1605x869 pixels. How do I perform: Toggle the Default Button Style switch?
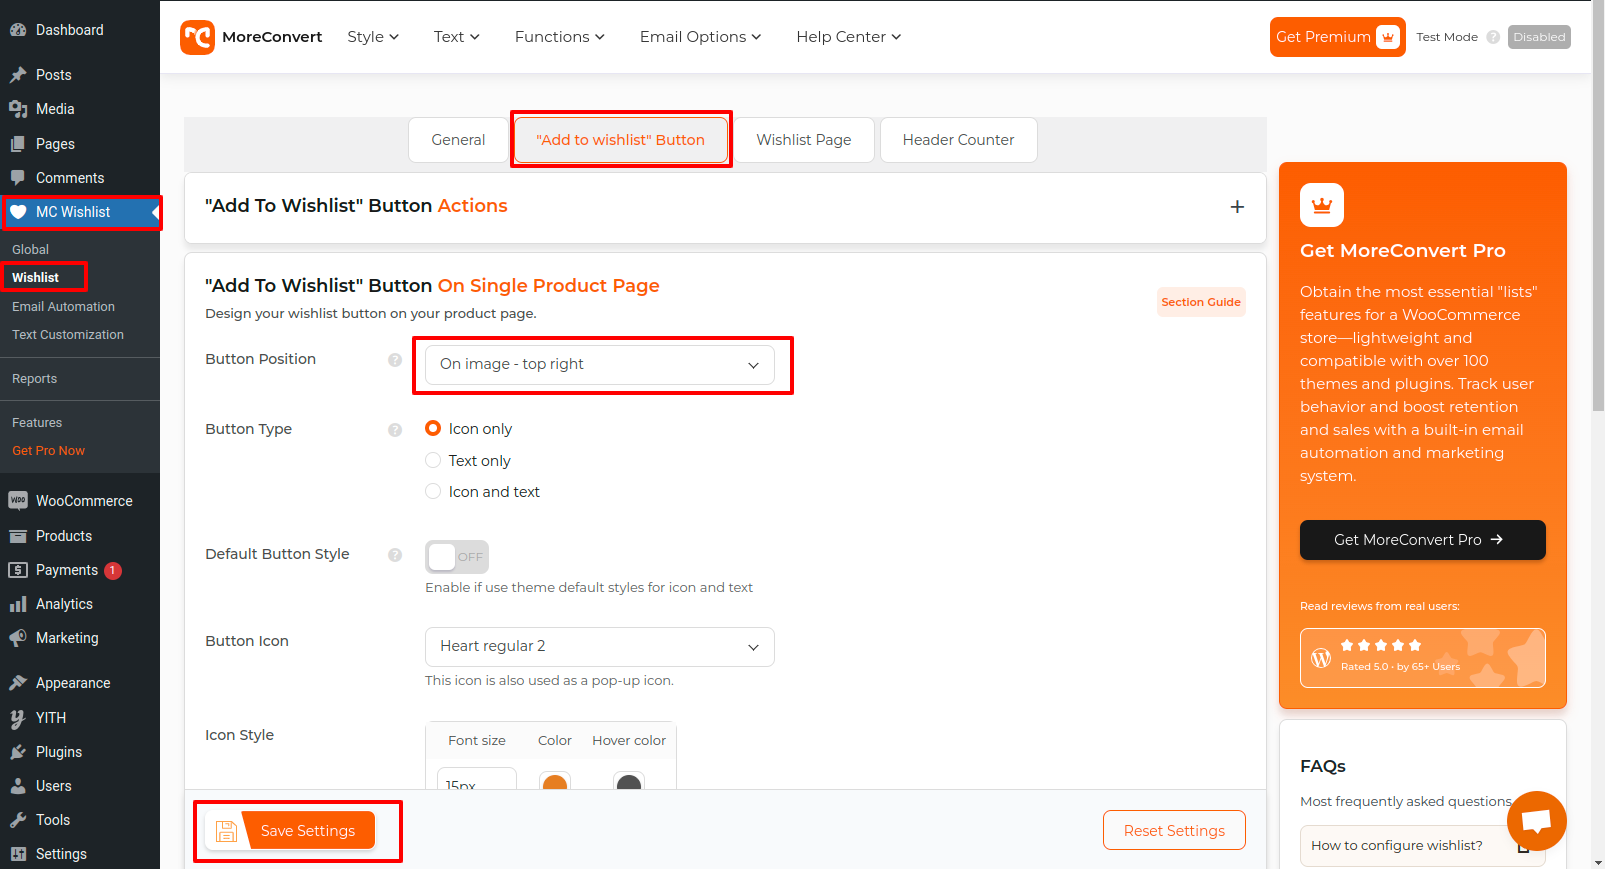tap(457, 557)
